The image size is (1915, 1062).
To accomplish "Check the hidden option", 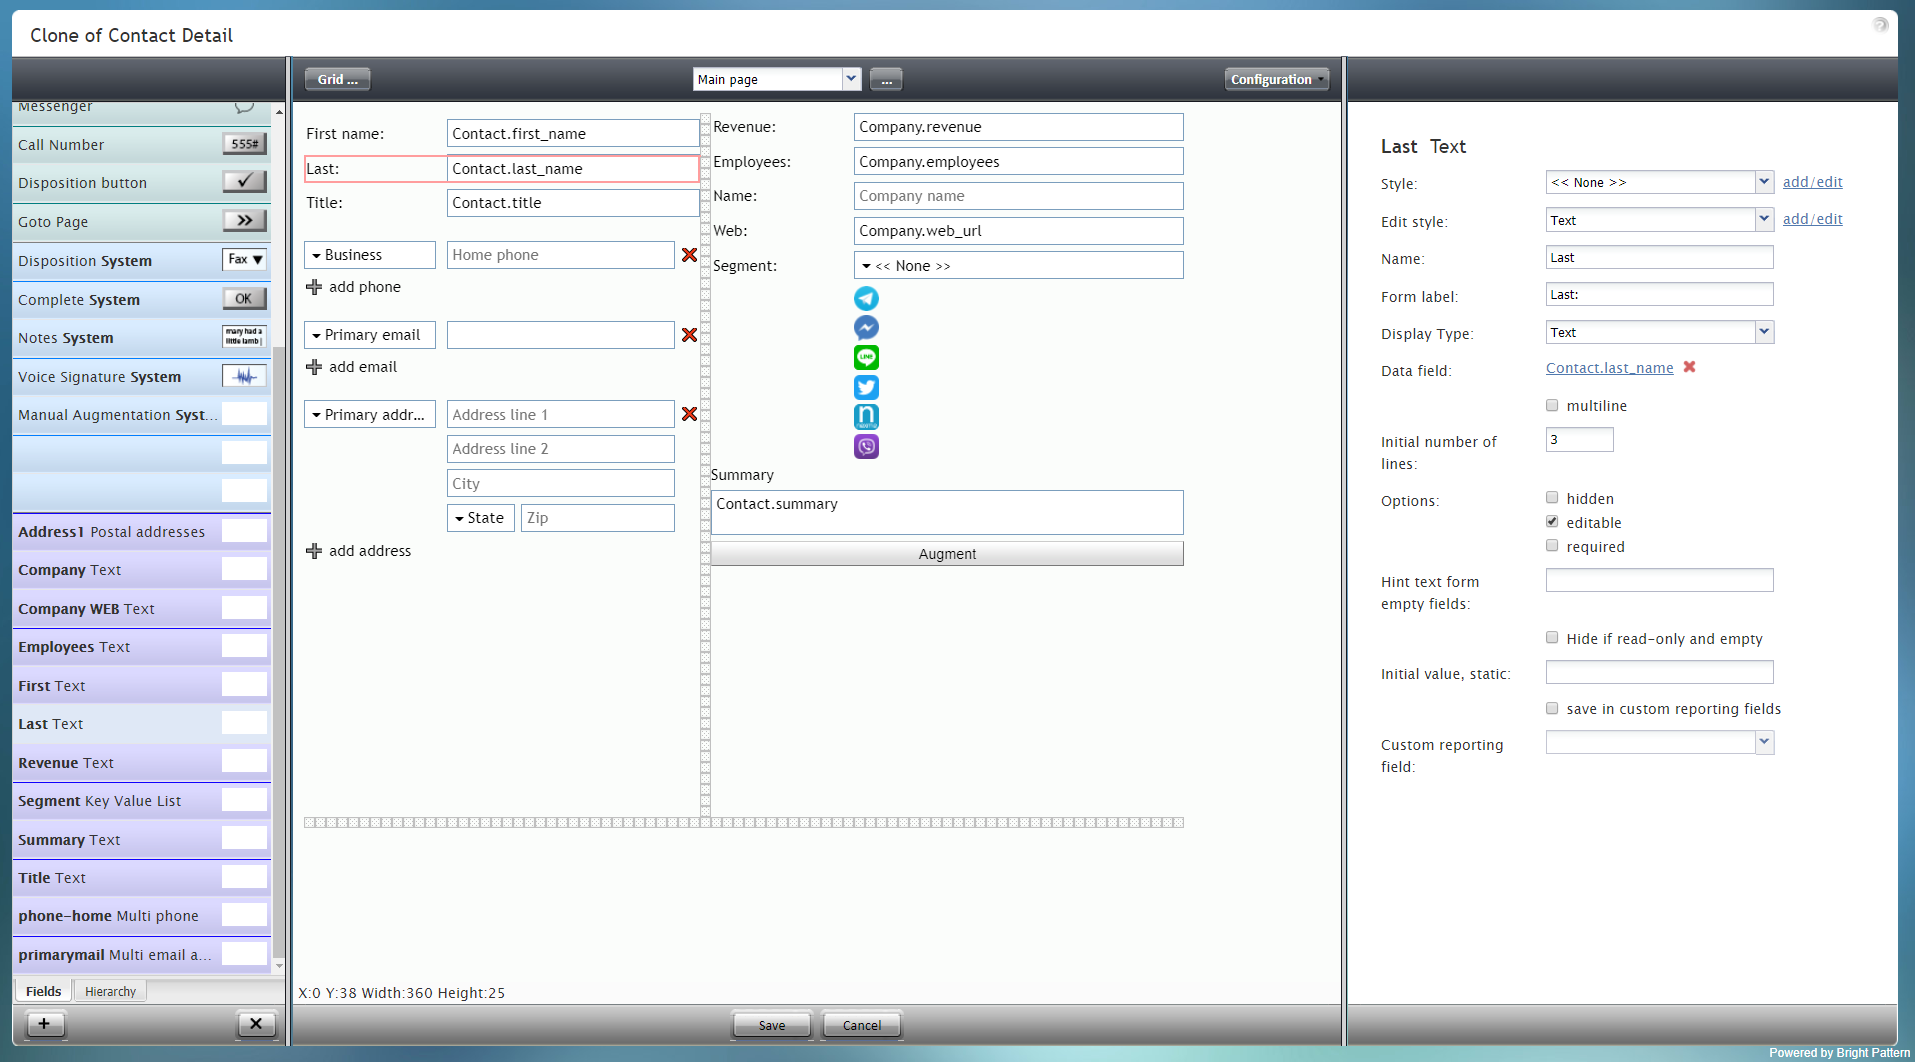I will pyautogui.click(x=1552, y=497).
